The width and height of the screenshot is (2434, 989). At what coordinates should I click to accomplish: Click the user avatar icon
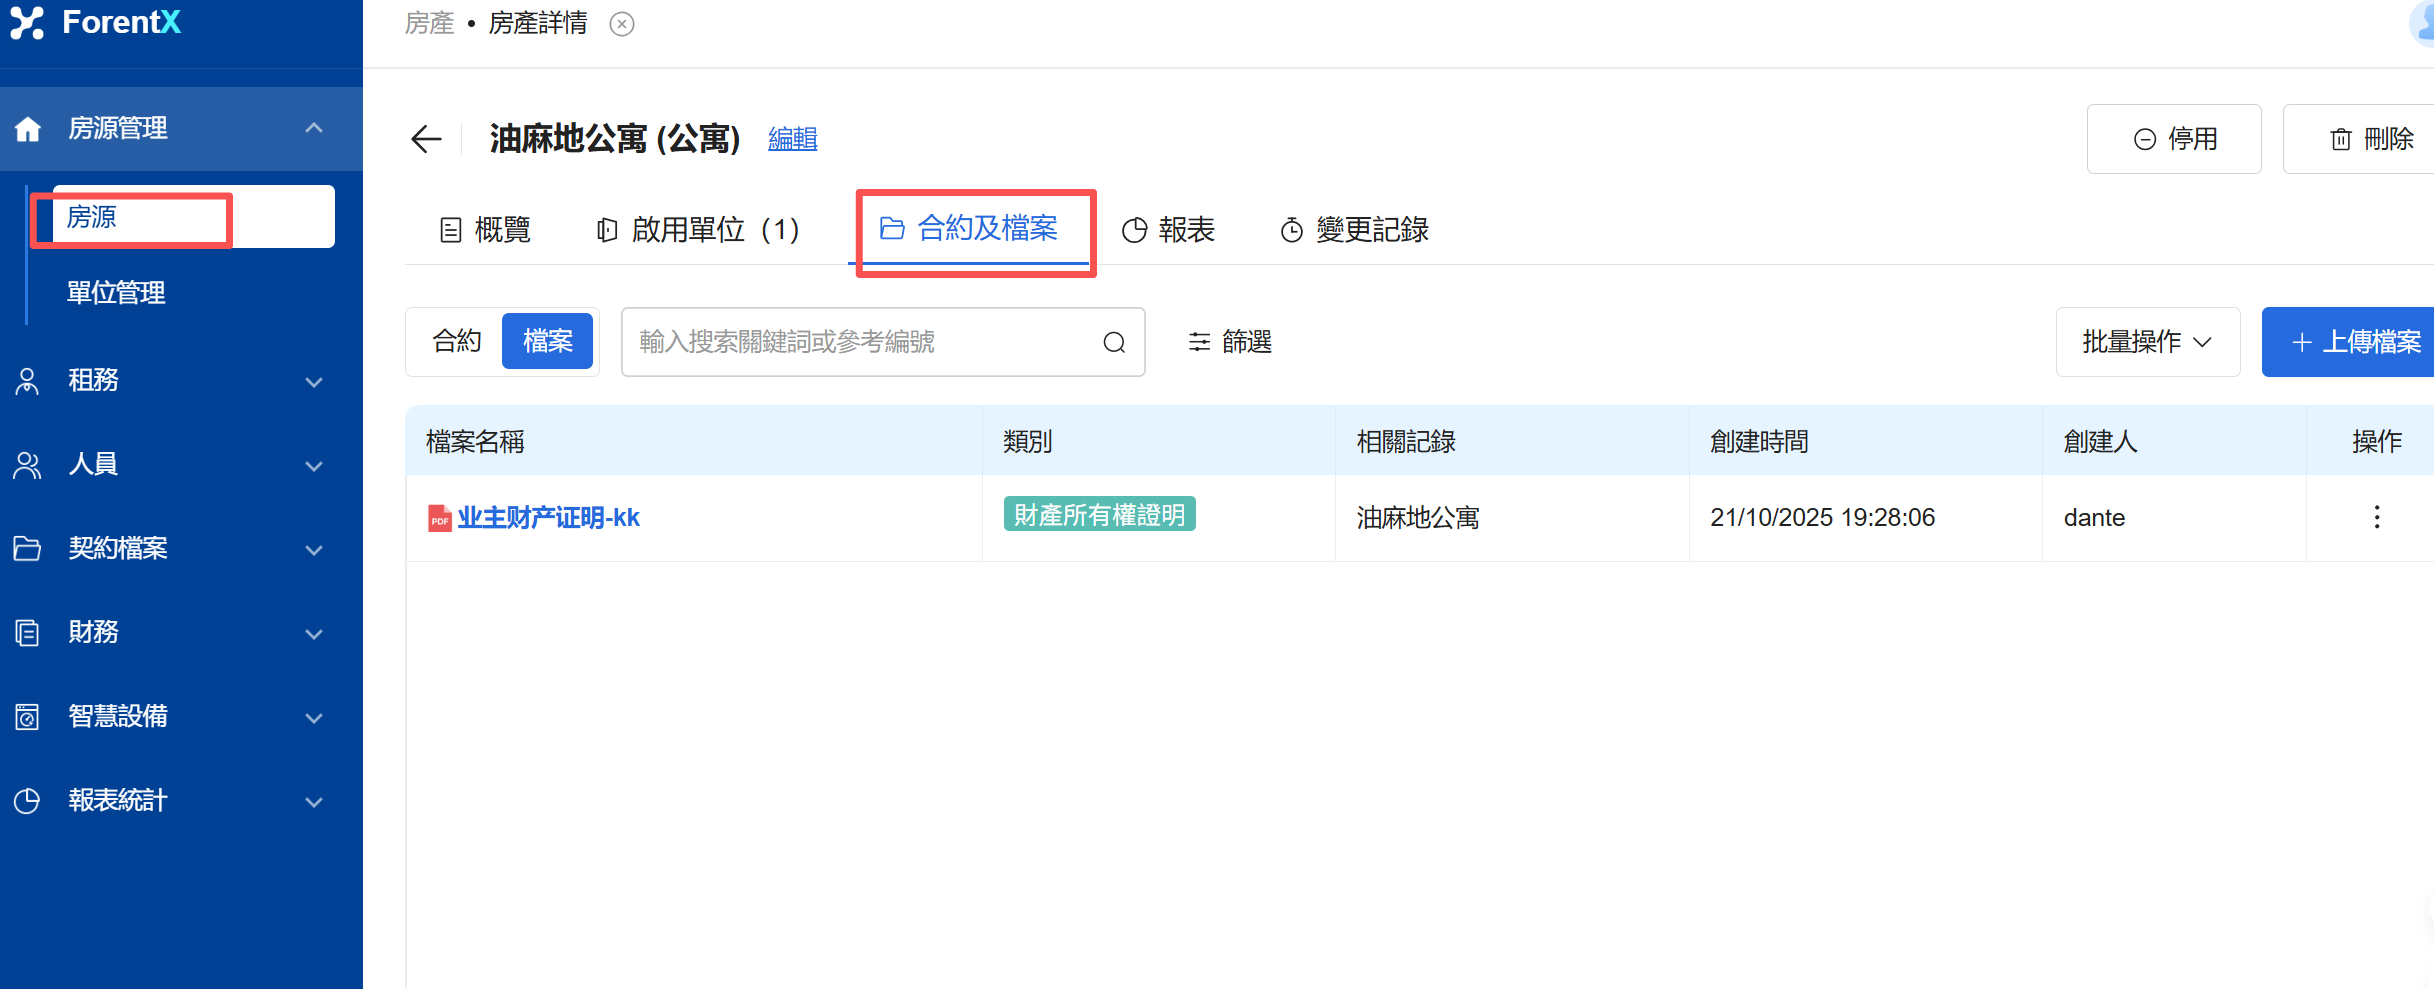click(2424, 24)
